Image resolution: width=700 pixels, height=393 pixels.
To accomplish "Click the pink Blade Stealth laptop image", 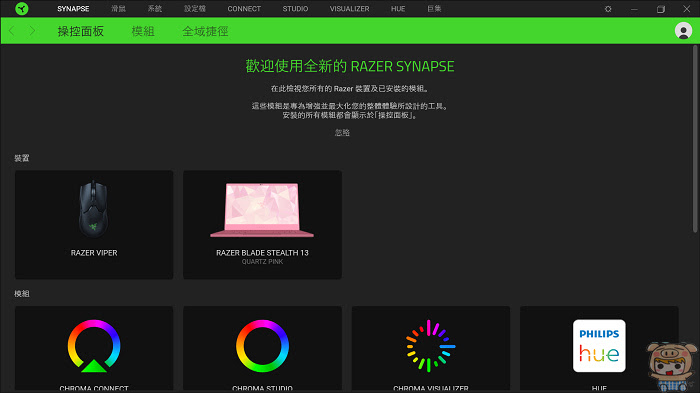I will click(262, 210).
